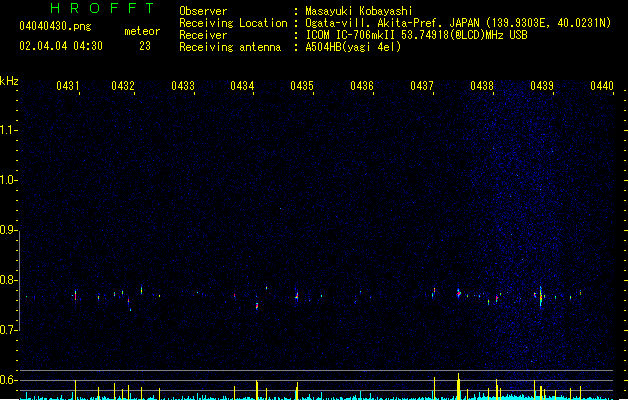629x400 pixels.
Task: Click the 0438 time marker
Action: (x=482, y=86)
